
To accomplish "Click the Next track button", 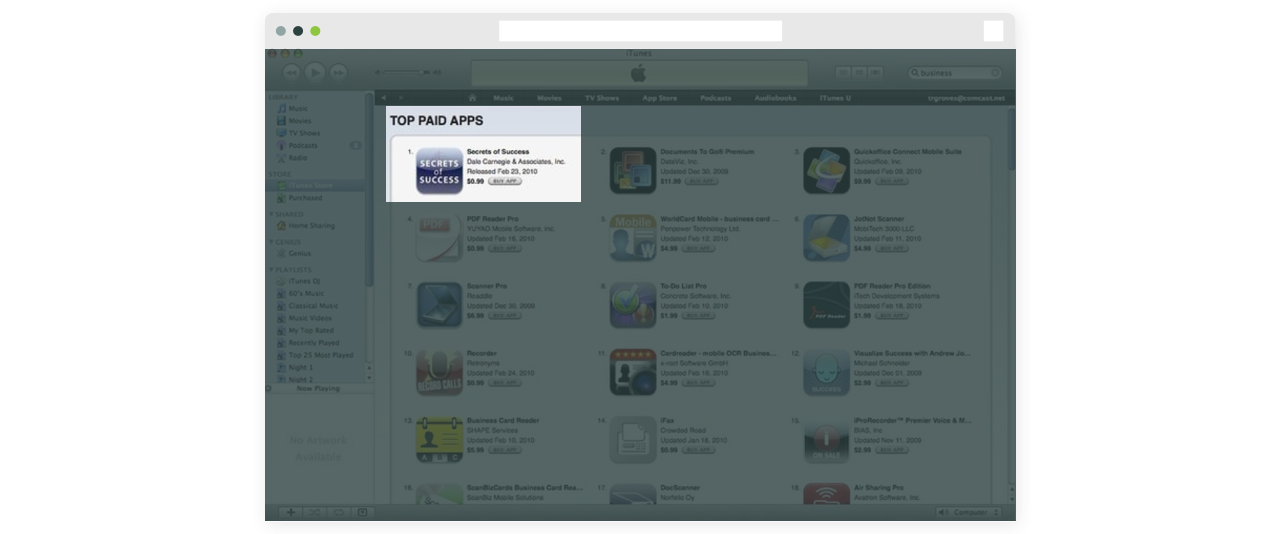I will 339,72.
